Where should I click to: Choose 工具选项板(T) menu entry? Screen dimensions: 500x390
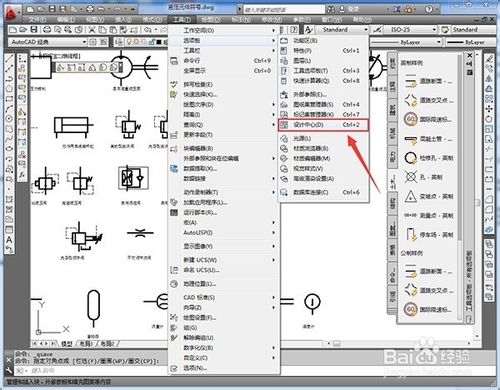point(324,71)
